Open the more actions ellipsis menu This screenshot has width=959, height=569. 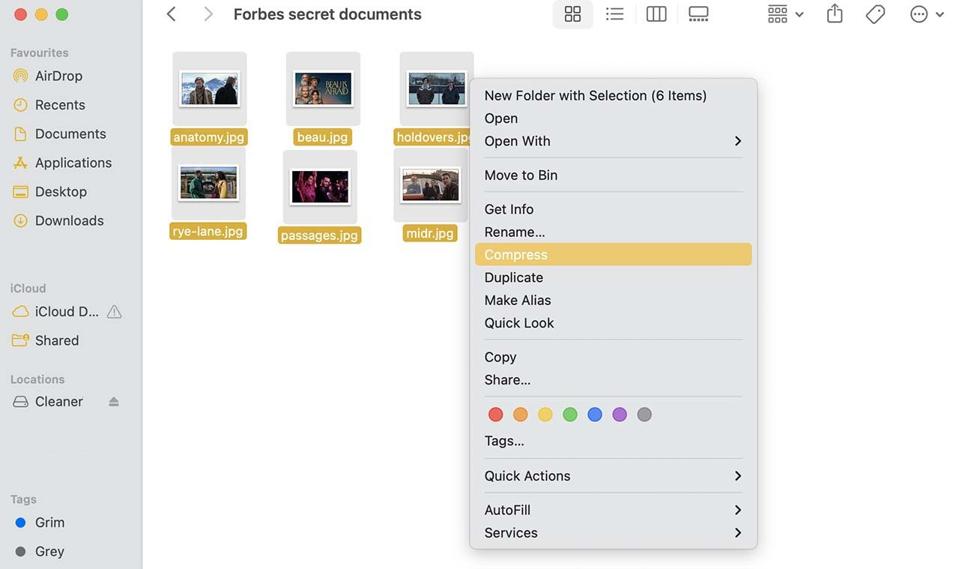point(926,14)
